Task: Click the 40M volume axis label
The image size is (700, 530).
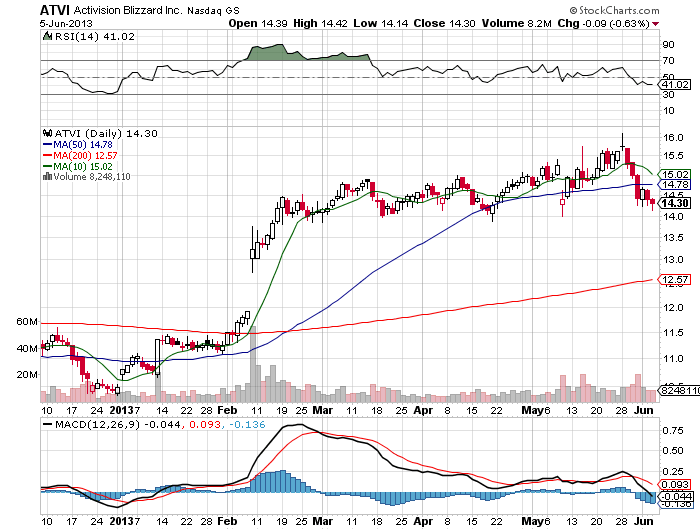Action: coord(27,348)
